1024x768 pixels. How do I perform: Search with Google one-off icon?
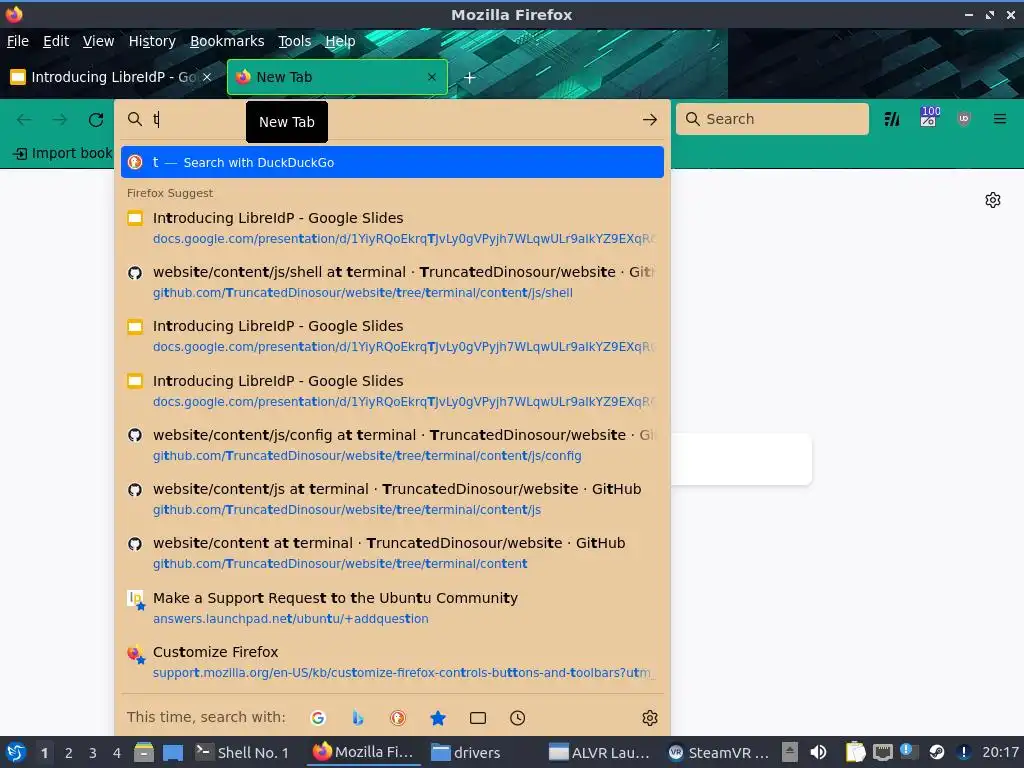pos(318,718)
